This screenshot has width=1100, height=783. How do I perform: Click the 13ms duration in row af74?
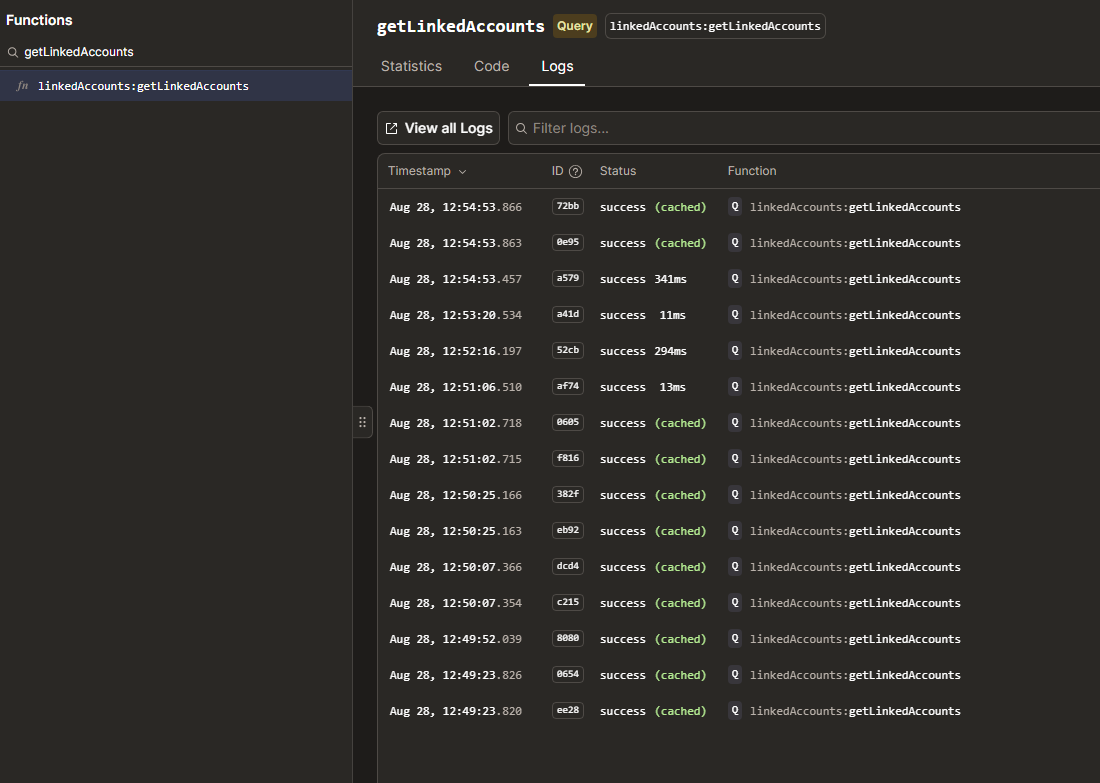[x=672, y=387]
